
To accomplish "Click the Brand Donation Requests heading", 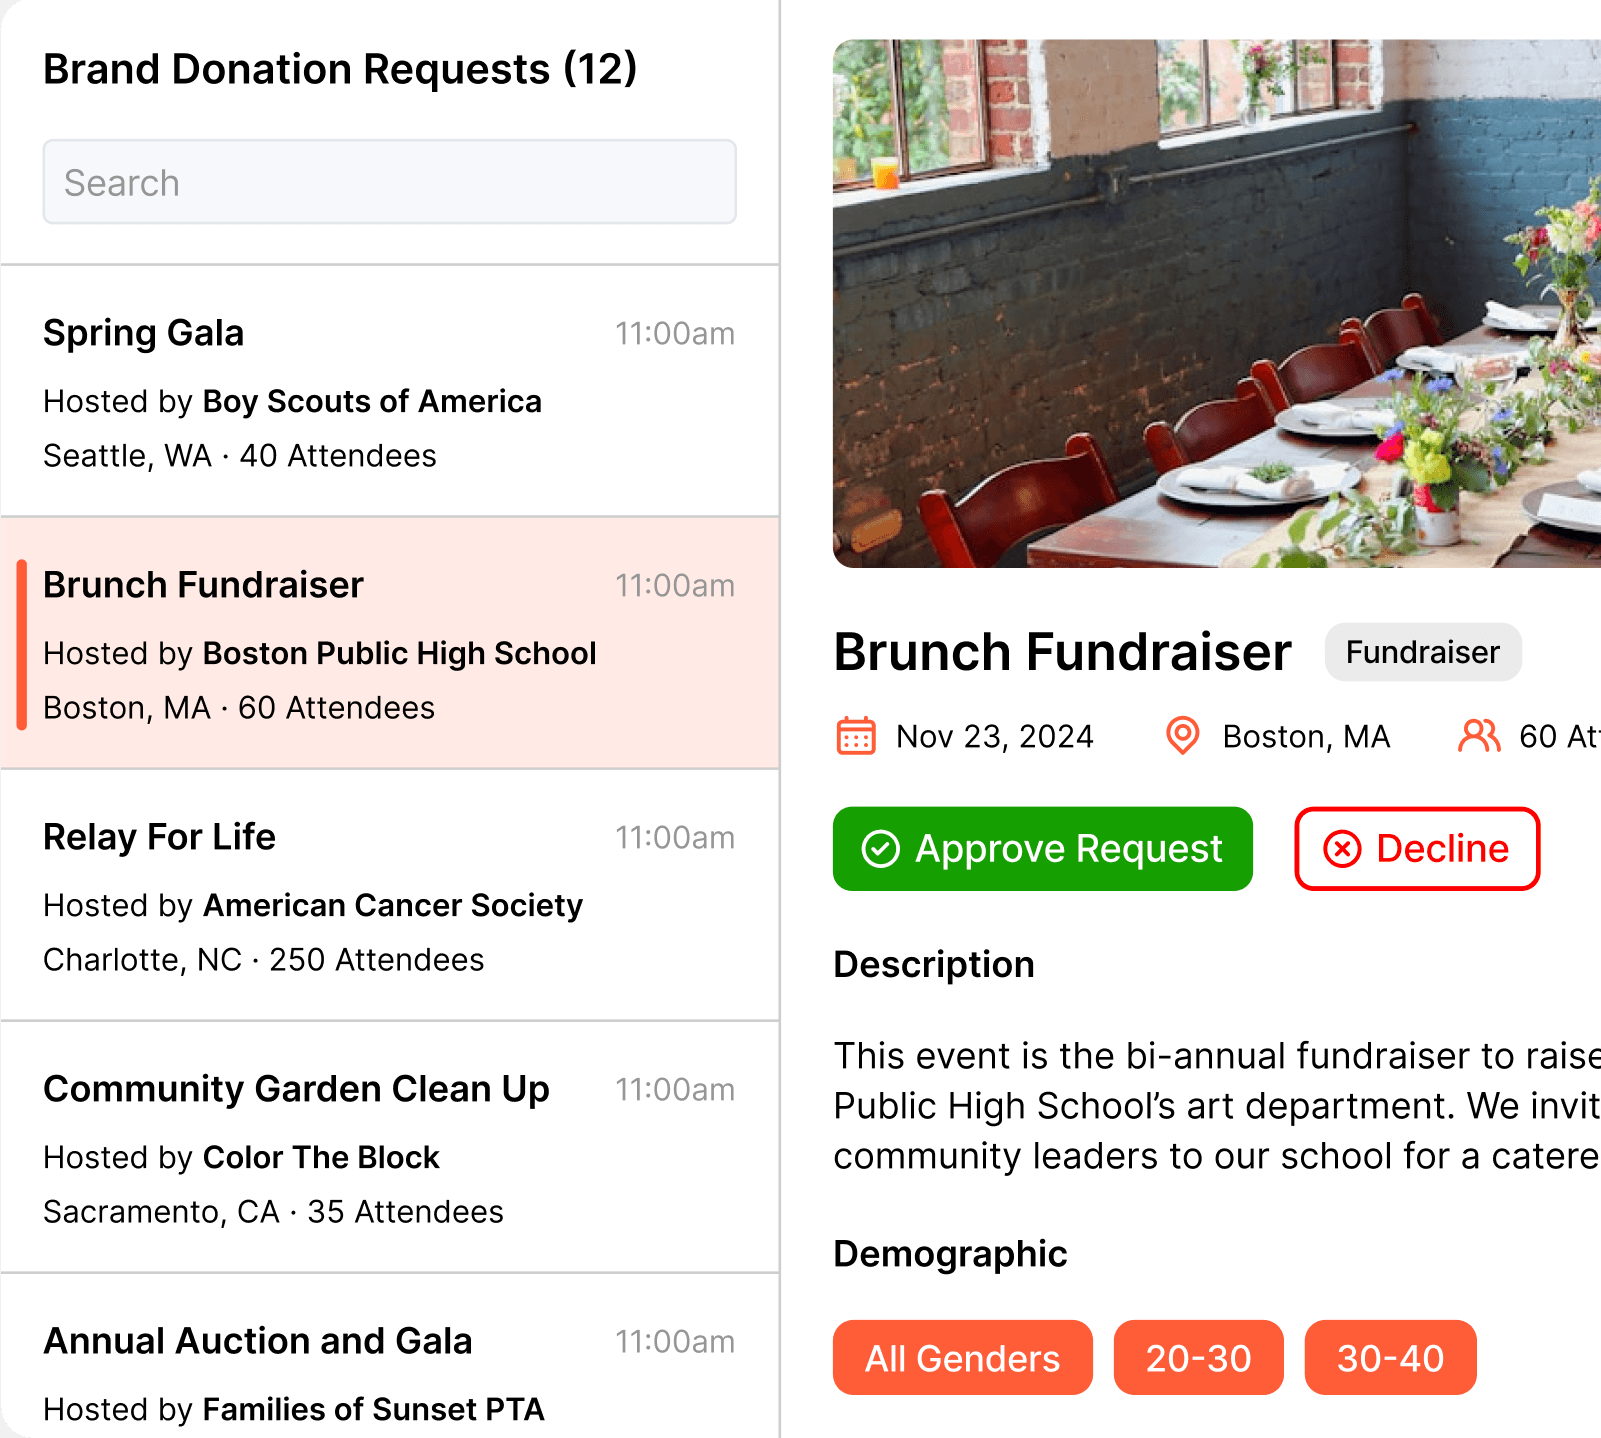I will pos(340,68).
